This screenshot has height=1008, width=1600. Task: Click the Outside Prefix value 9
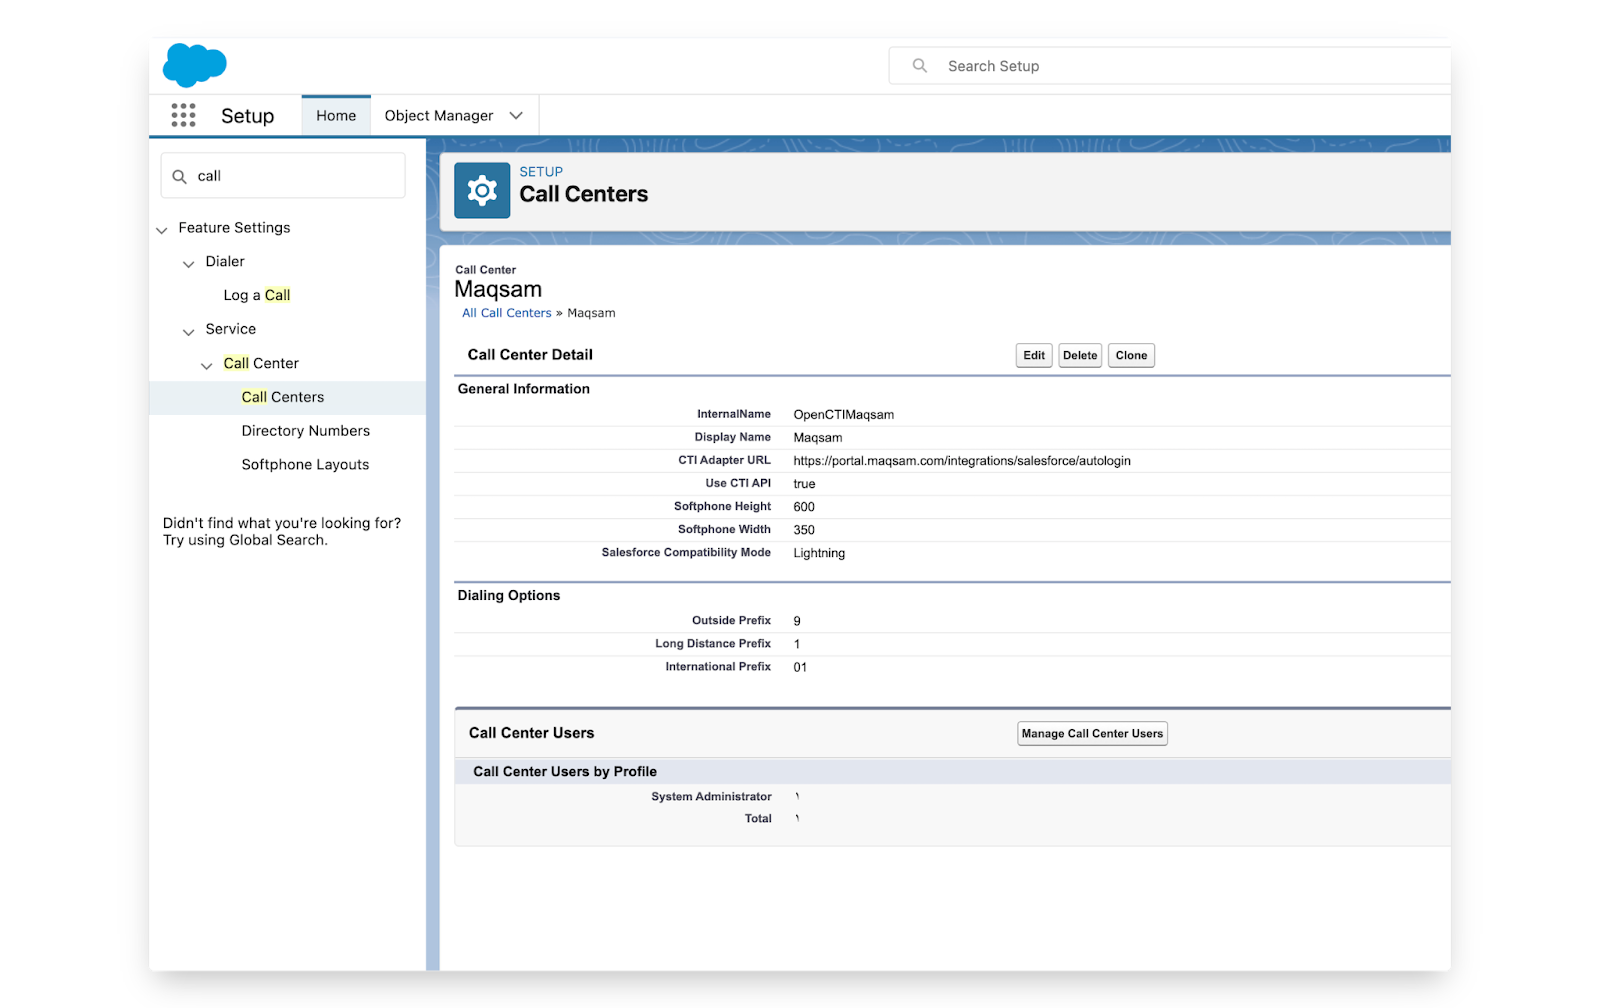click(797, 621)
